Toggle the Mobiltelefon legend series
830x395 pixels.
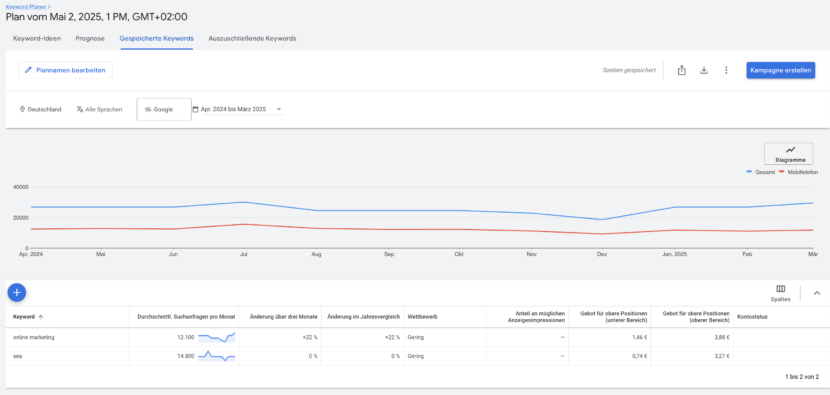click(799, 172)
